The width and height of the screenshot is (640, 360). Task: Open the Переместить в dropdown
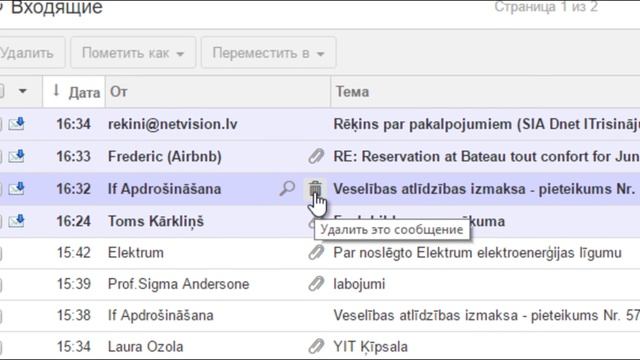point(269,53)
